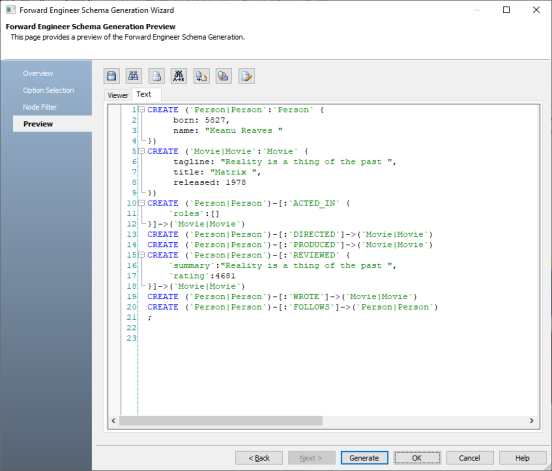Open the Overview page in sidebar
Image resolution: width=552 pixels, height=471 pixels.
coord(38,74)
